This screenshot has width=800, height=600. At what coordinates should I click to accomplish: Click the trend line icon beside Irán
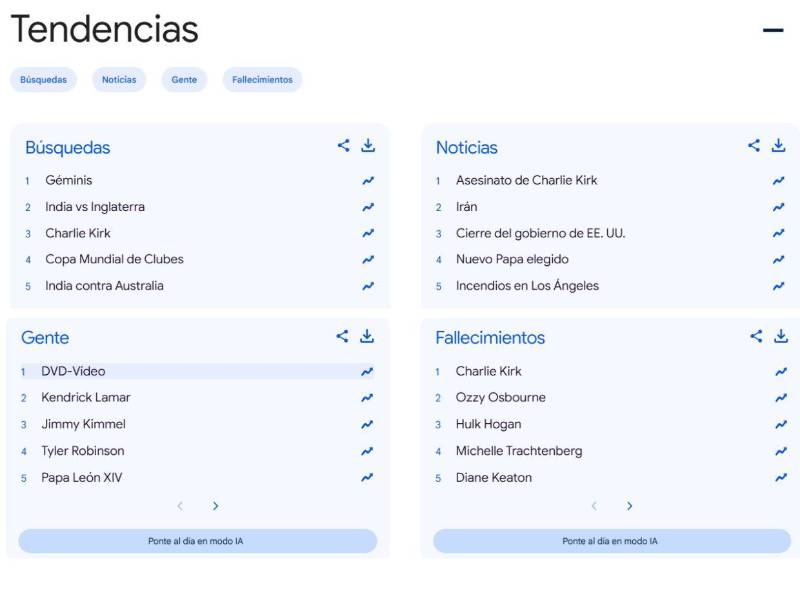tap(777, 206)
